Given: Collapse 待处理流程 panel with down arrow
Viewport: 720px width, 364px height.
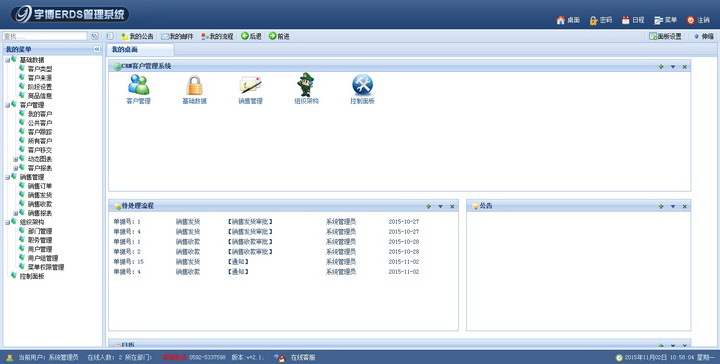Looking at the screenshot, I should 440,207.
